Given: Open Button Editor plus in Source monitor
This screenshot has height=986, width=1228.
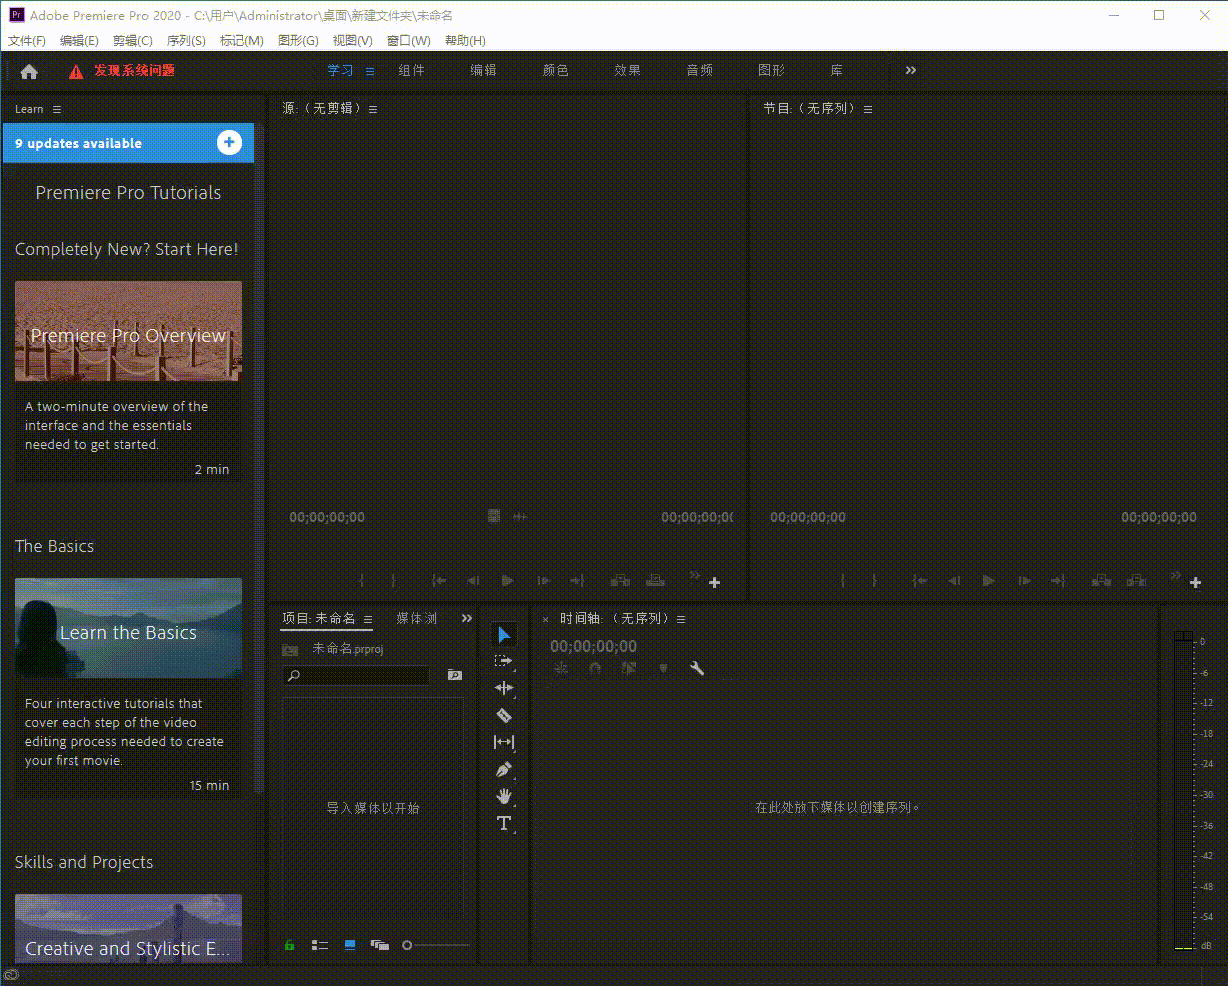Looking at the screenshot, I should click(x=714, y=582).
